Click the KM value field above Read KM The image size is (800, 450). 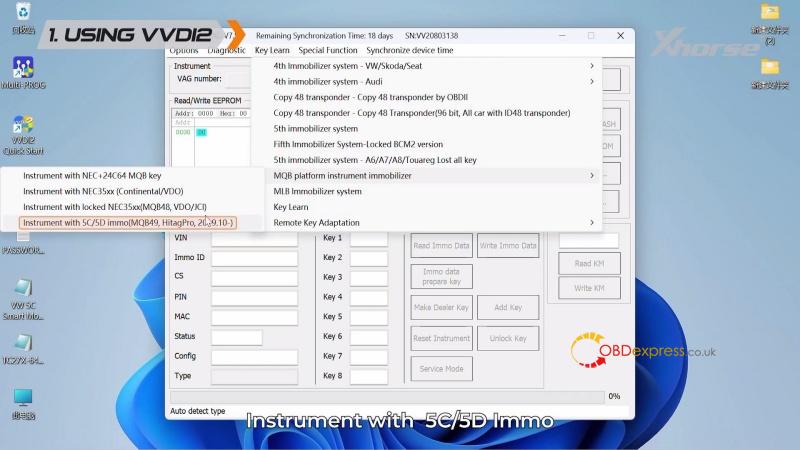point(589,240)
